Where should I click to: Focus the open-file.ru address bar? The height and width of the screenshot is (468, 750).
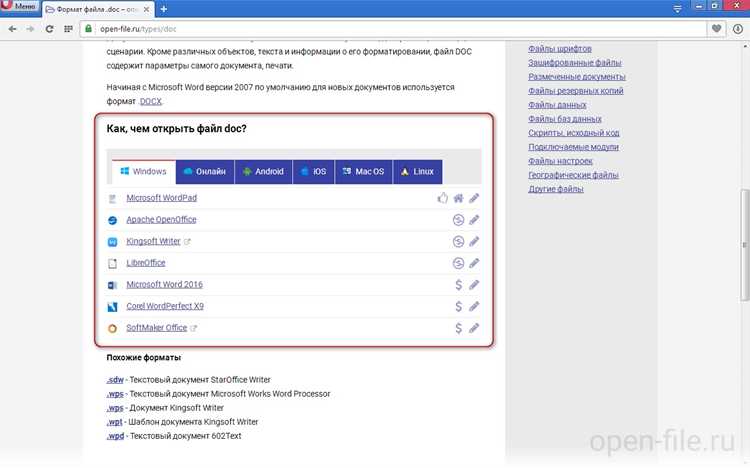[x=392, y=29]
